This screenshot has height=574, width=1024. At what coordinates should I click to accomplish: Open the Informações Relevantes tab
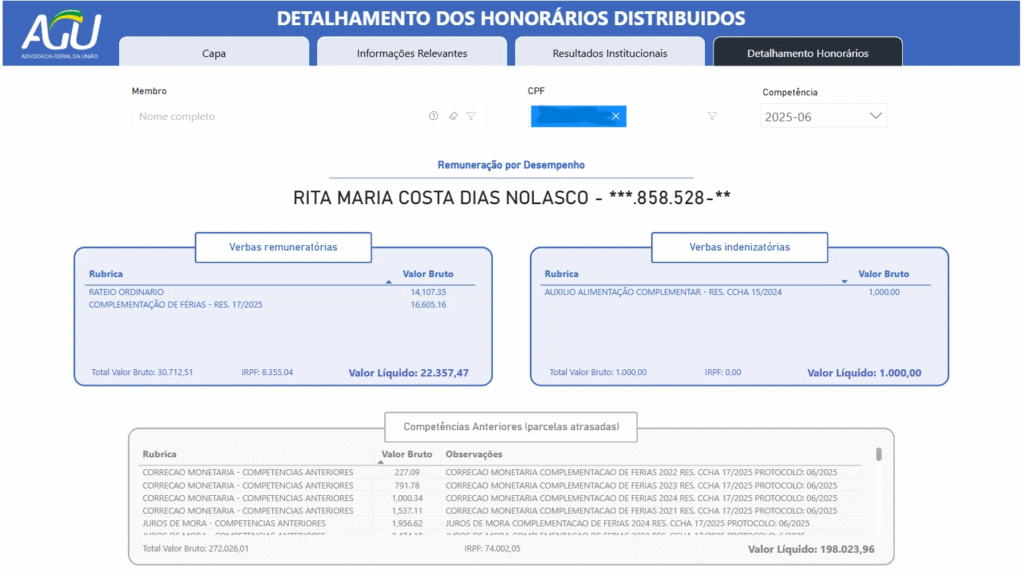point(411,53)
